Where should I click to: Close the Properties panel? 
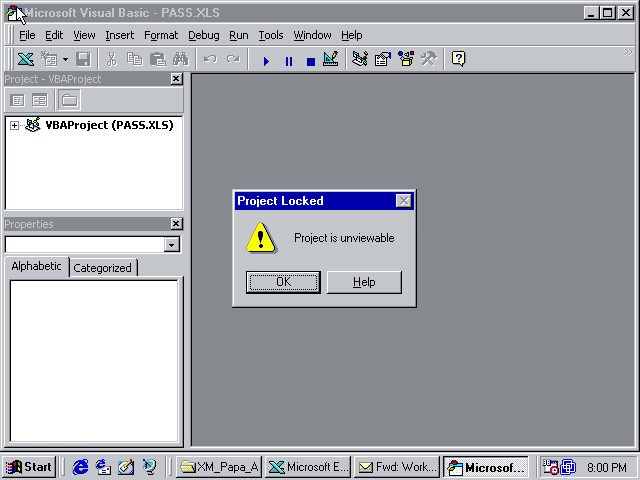pos(176,224)
